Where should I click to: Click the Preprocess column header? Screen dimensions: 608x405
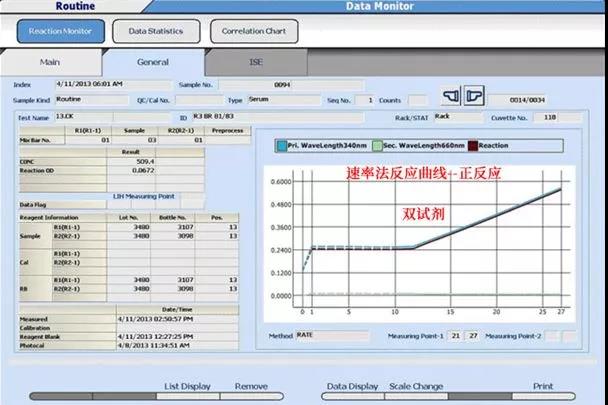(x=228, y=131)
